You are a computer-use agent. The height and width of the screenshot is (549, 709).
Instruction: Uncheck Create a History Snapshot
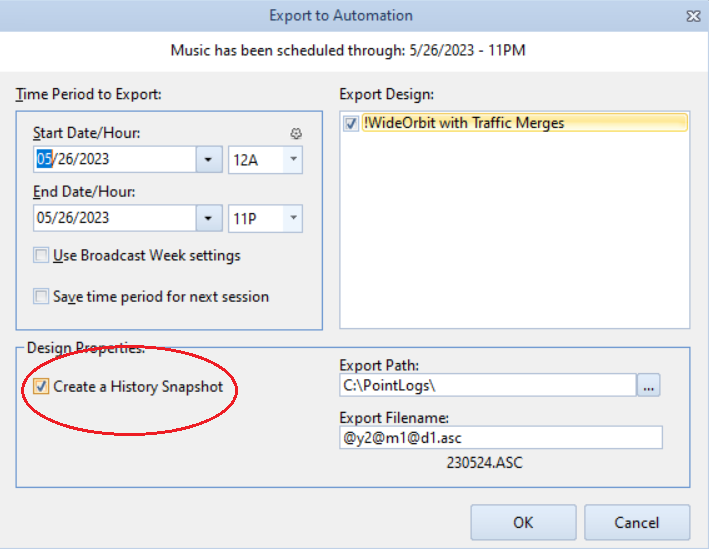[41, 387]
